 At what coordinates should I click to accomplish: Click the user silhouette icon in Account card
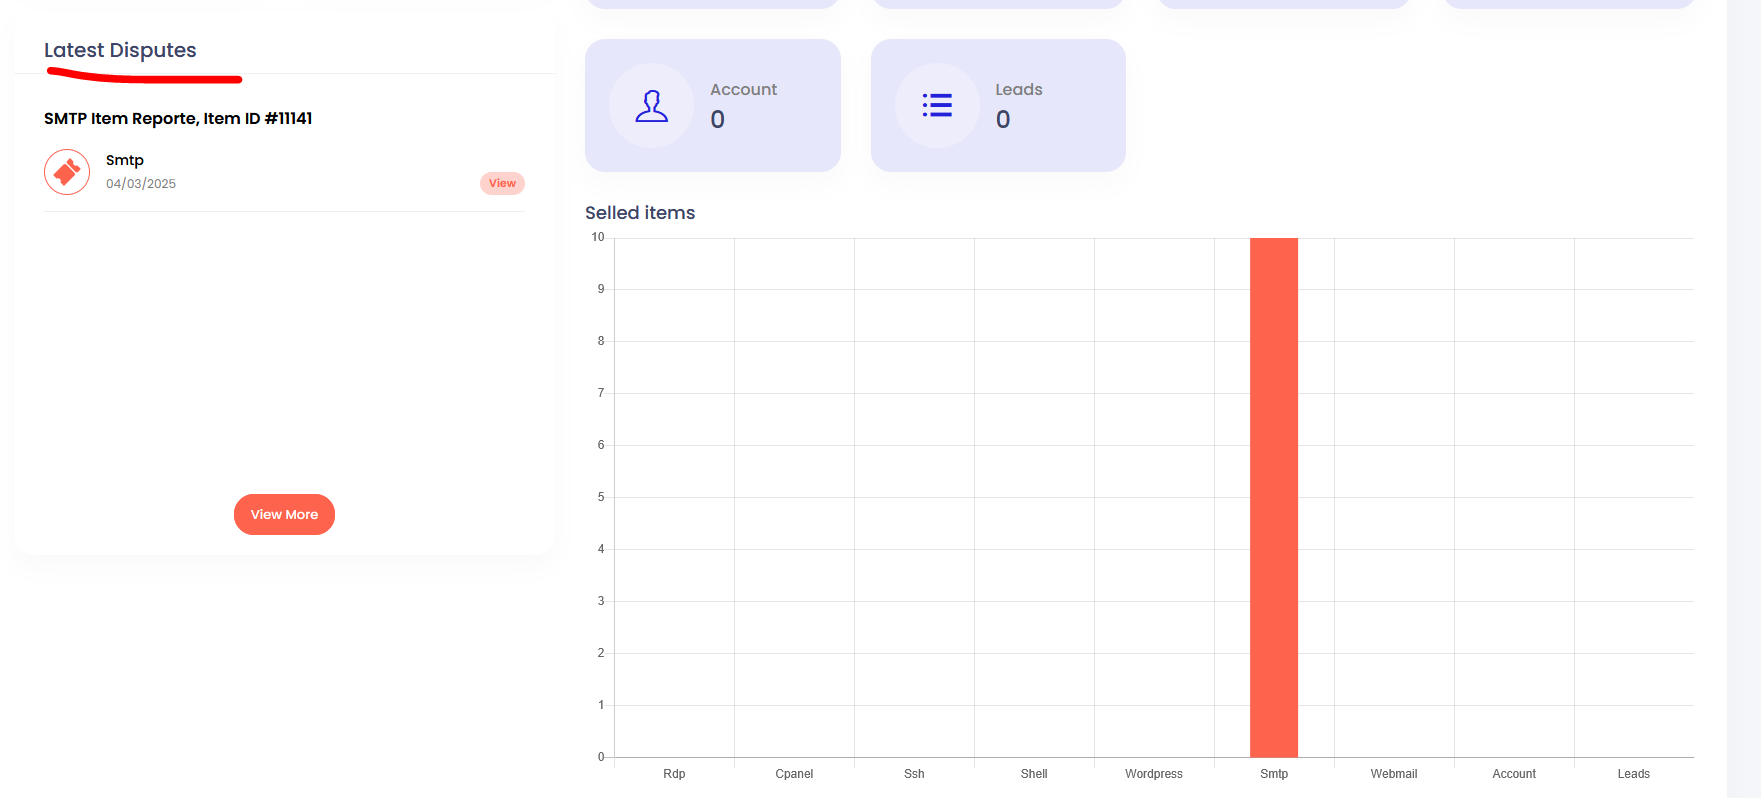(651, 106)
